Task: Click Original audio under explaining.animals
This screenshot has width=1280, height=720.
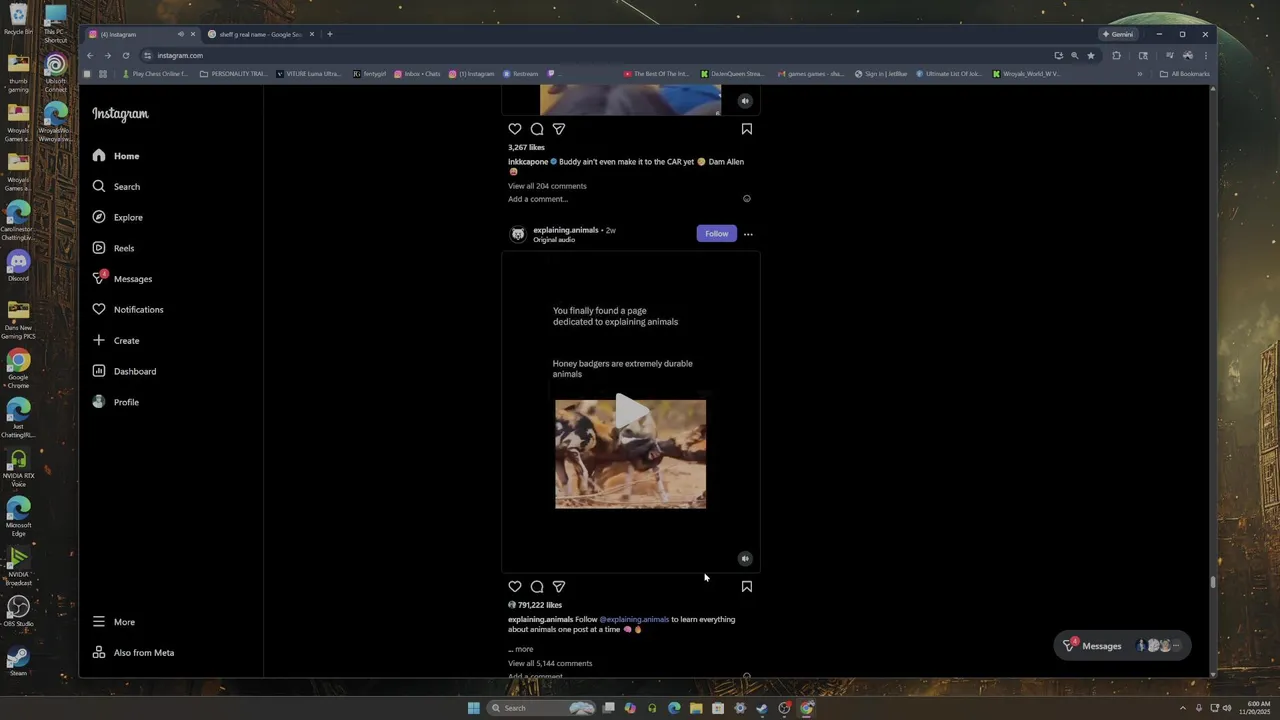Action: click(x=554, y=240)
